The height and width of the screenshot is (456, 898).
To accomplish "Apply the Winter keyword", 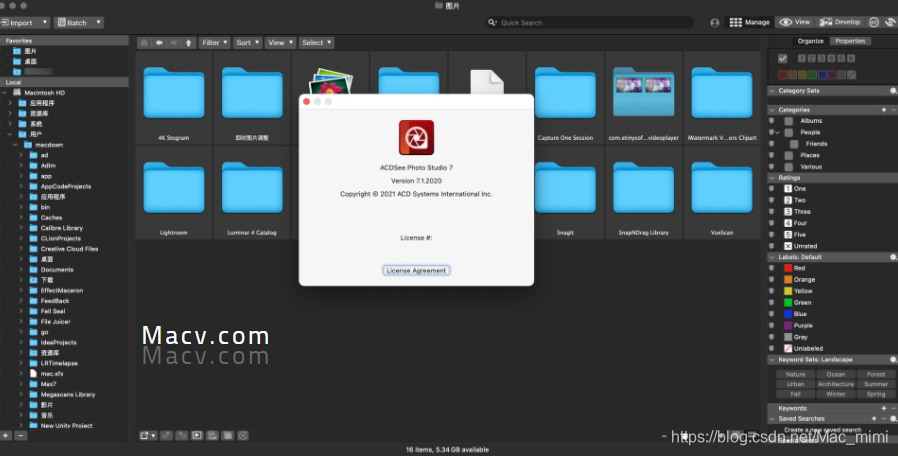I will (x=836, y=394).
